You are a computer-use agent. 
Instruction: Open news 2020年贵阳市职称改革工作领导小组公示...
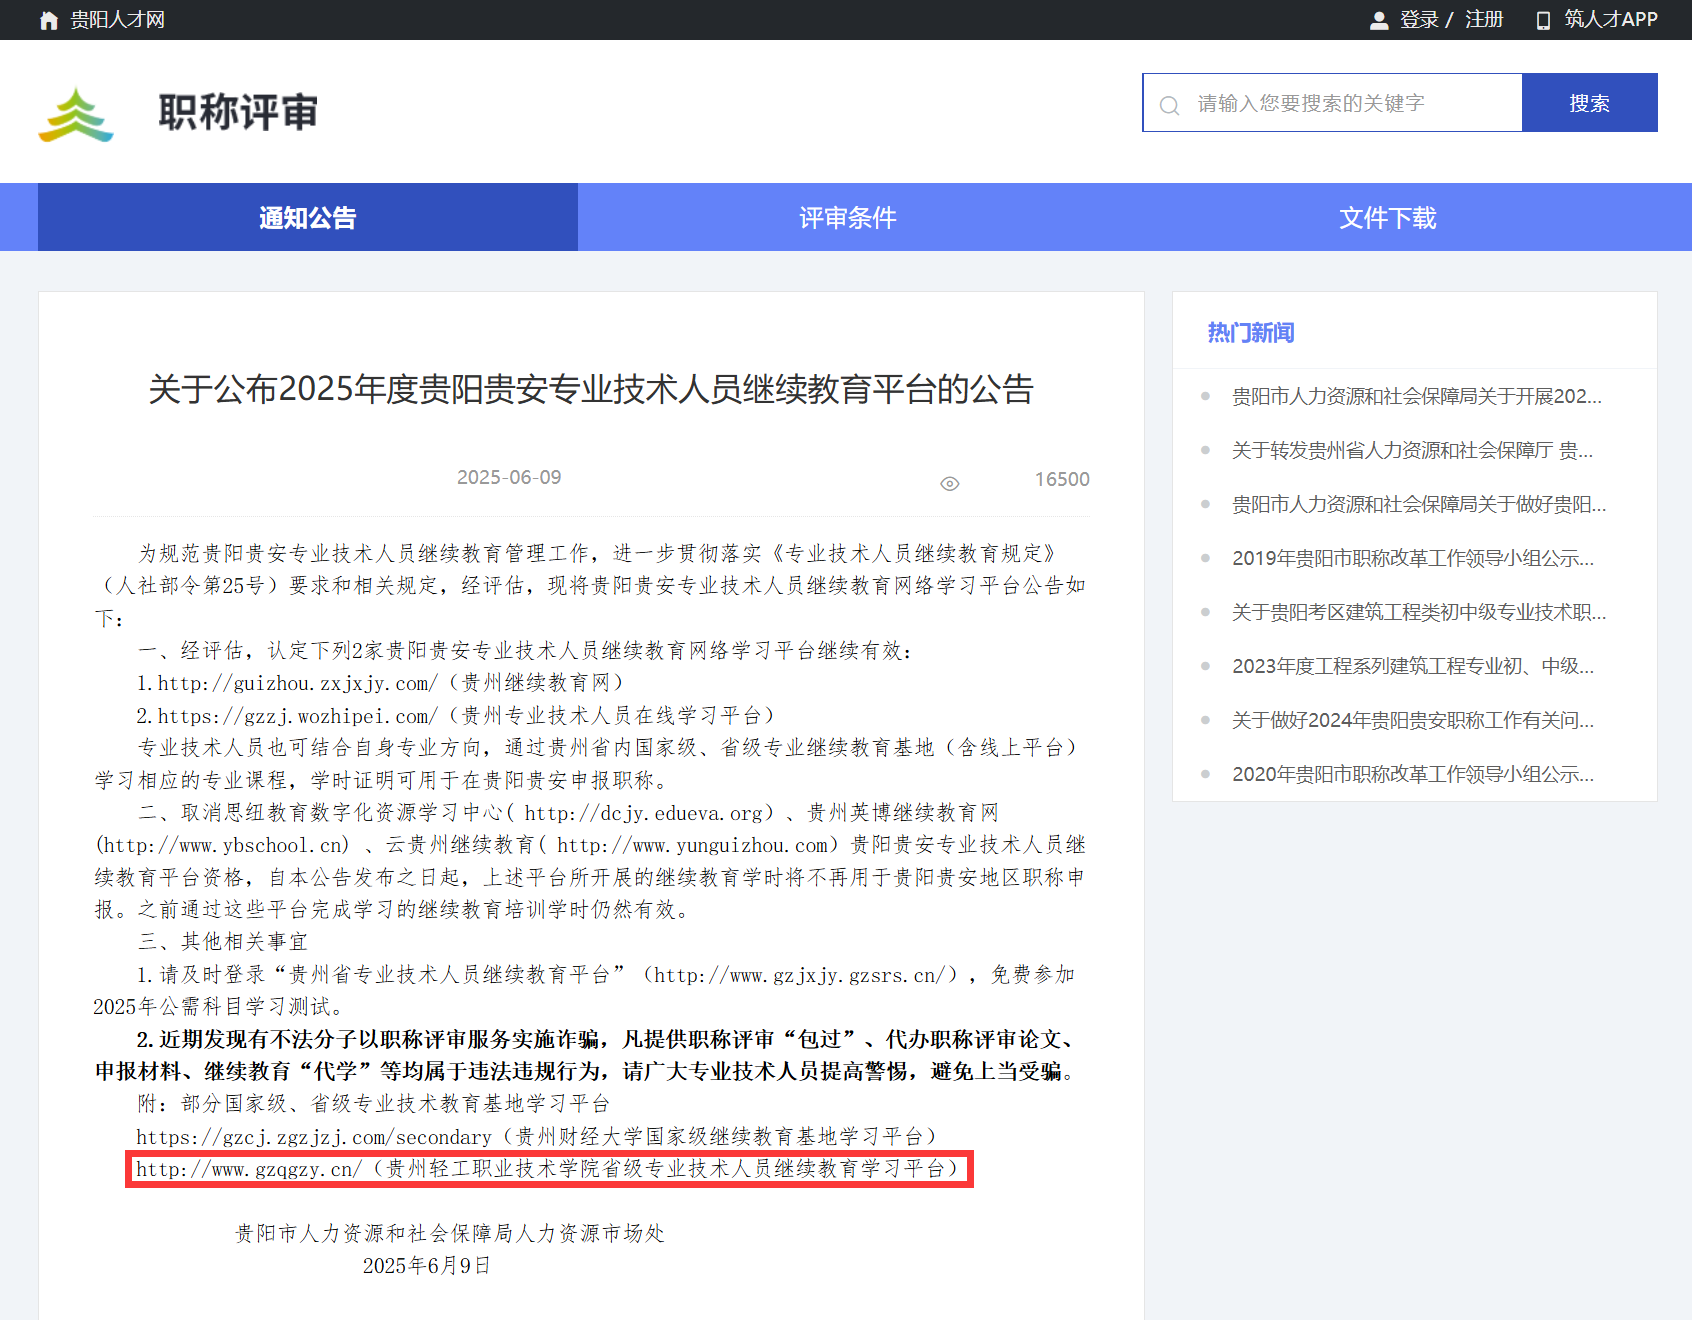click(1413, 774)
